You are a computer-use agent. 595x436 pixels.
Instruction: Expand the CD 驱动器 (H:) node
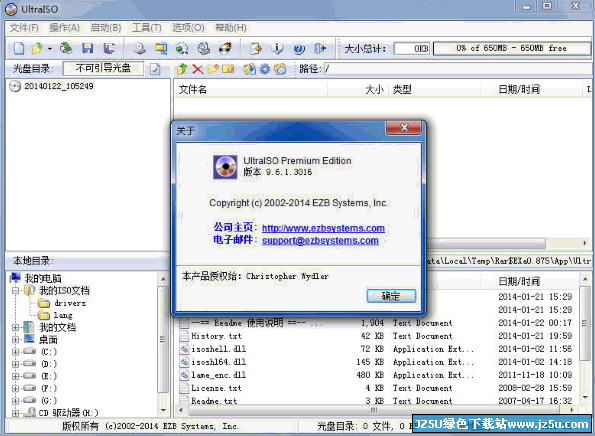(15, 412)
